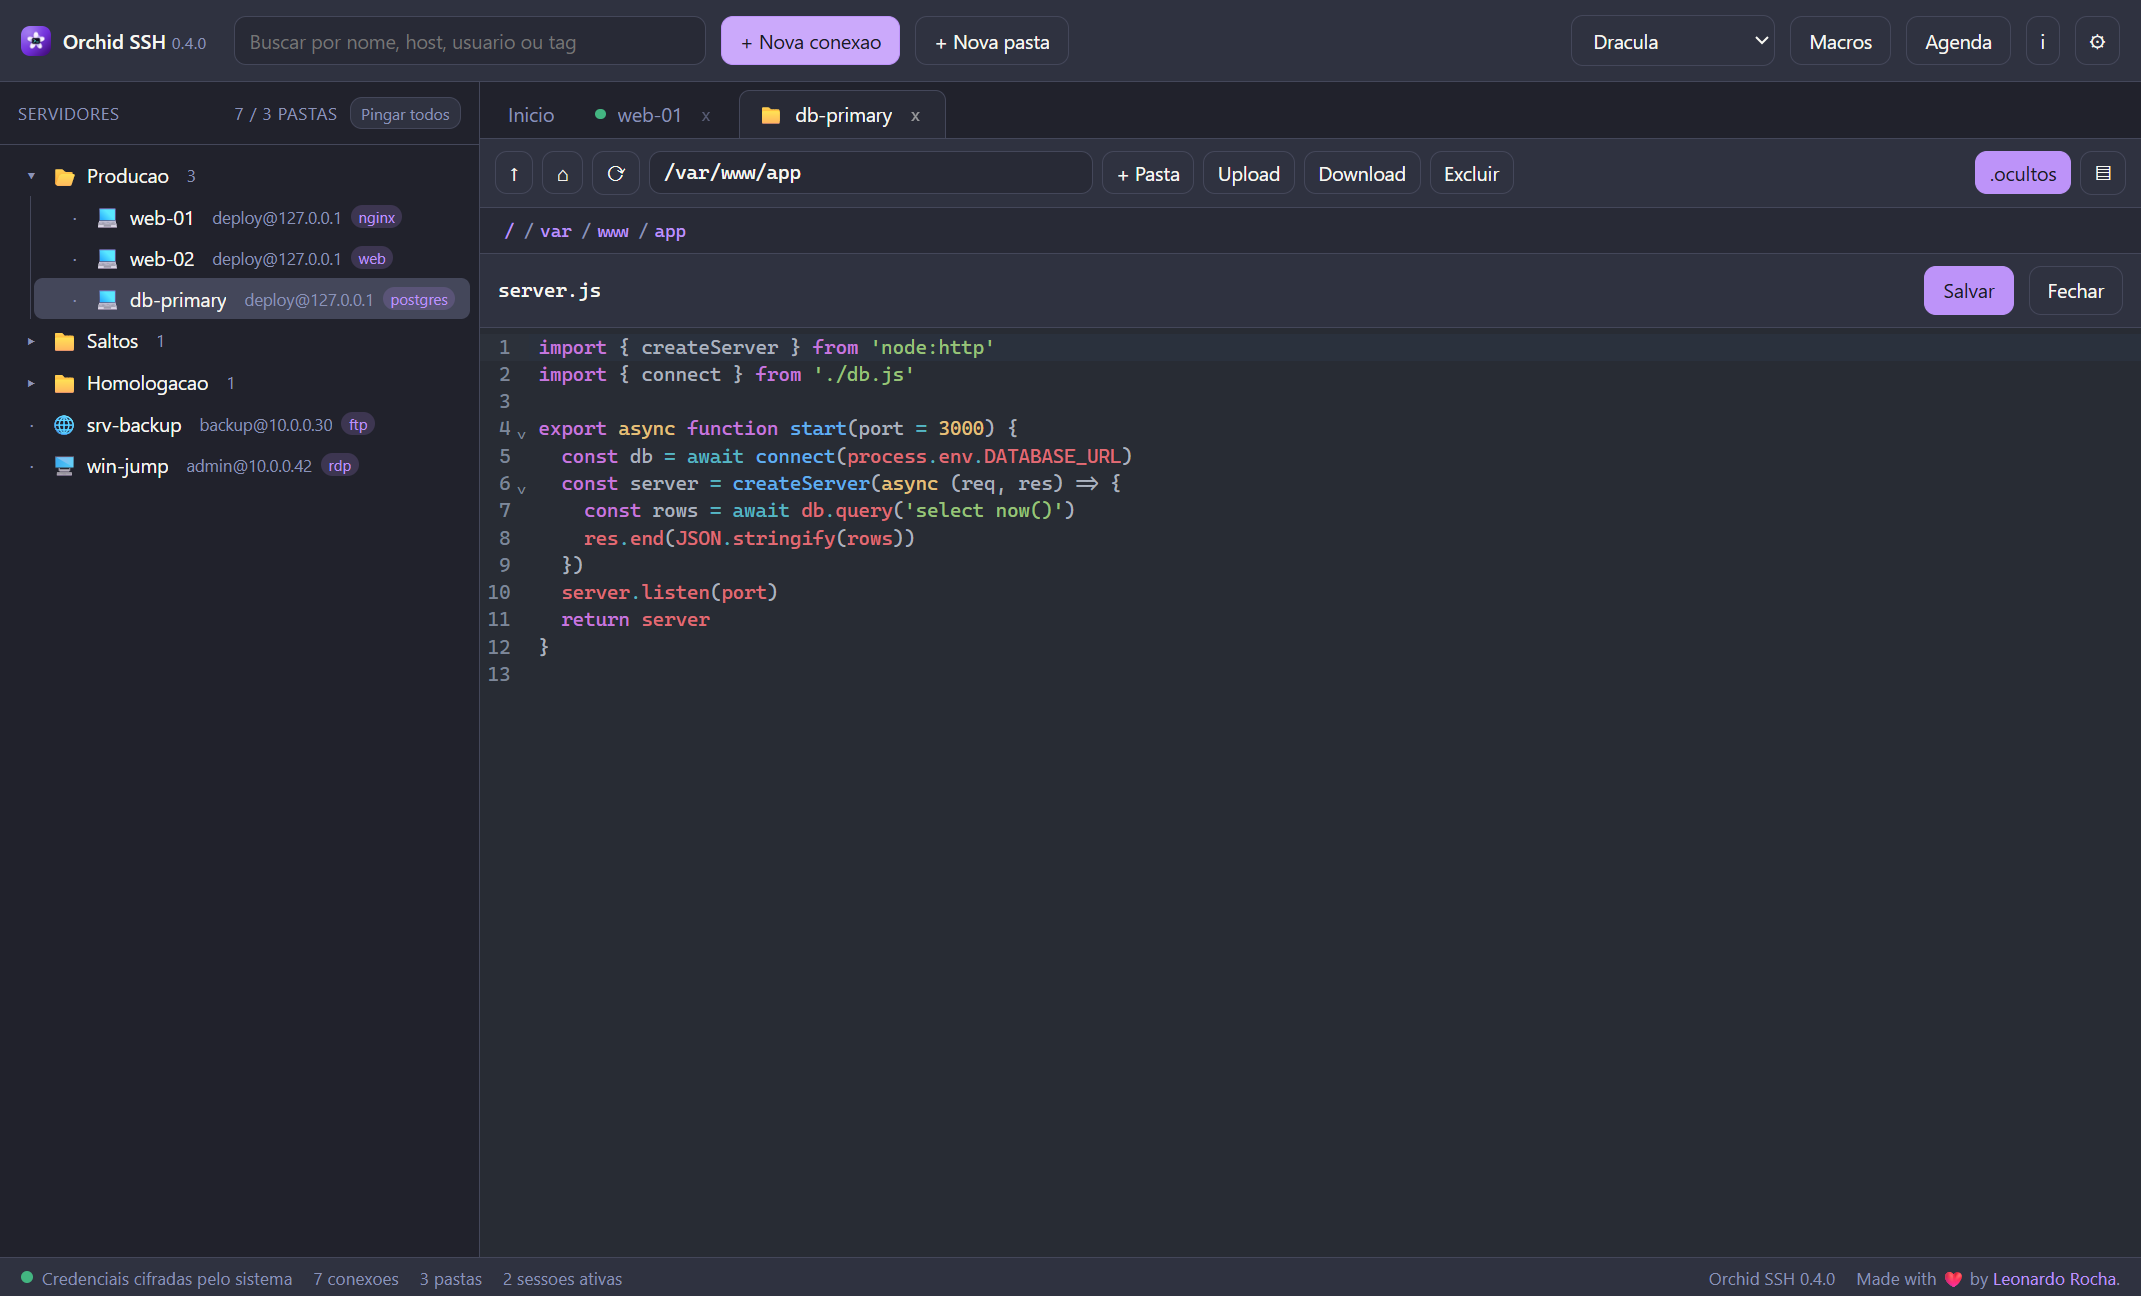Click the web-01 computer icon
The height and width of the screenshot is (1296, 2141).
click(107, 217)
